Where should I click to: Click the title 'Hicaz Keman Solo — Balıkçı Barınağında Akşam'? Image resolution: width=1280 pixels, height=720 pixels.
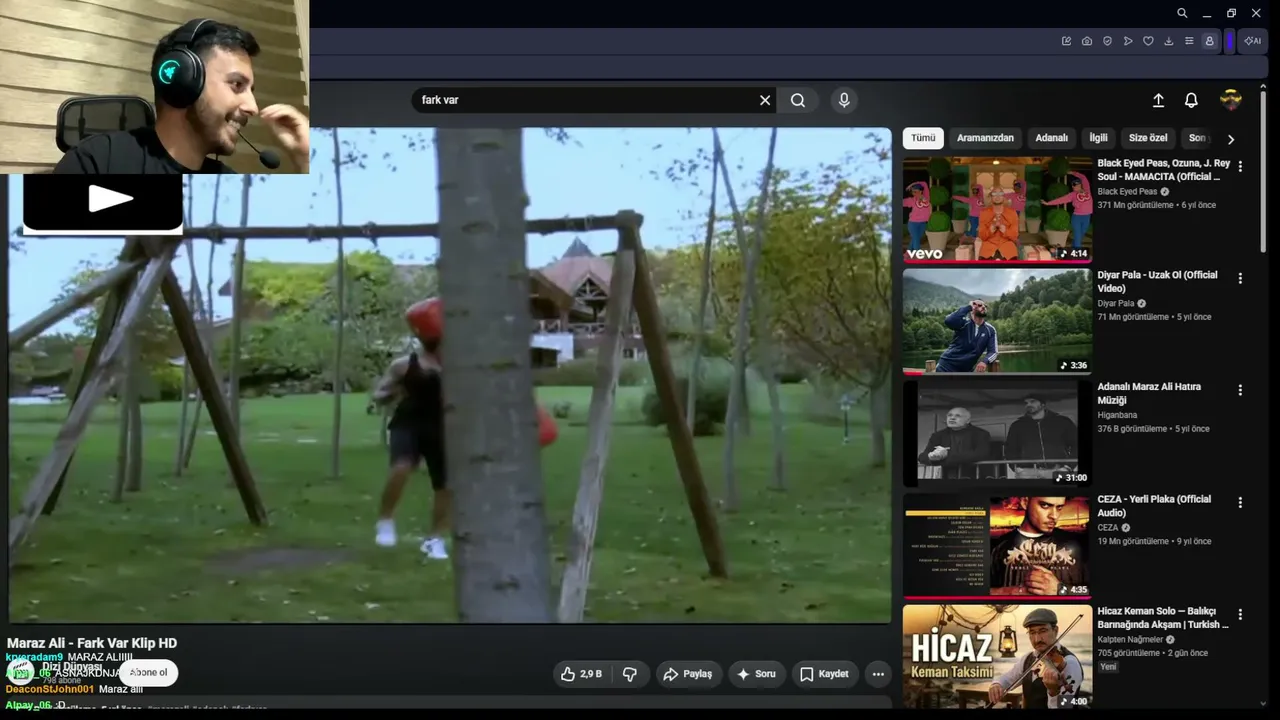[1163, 618]
